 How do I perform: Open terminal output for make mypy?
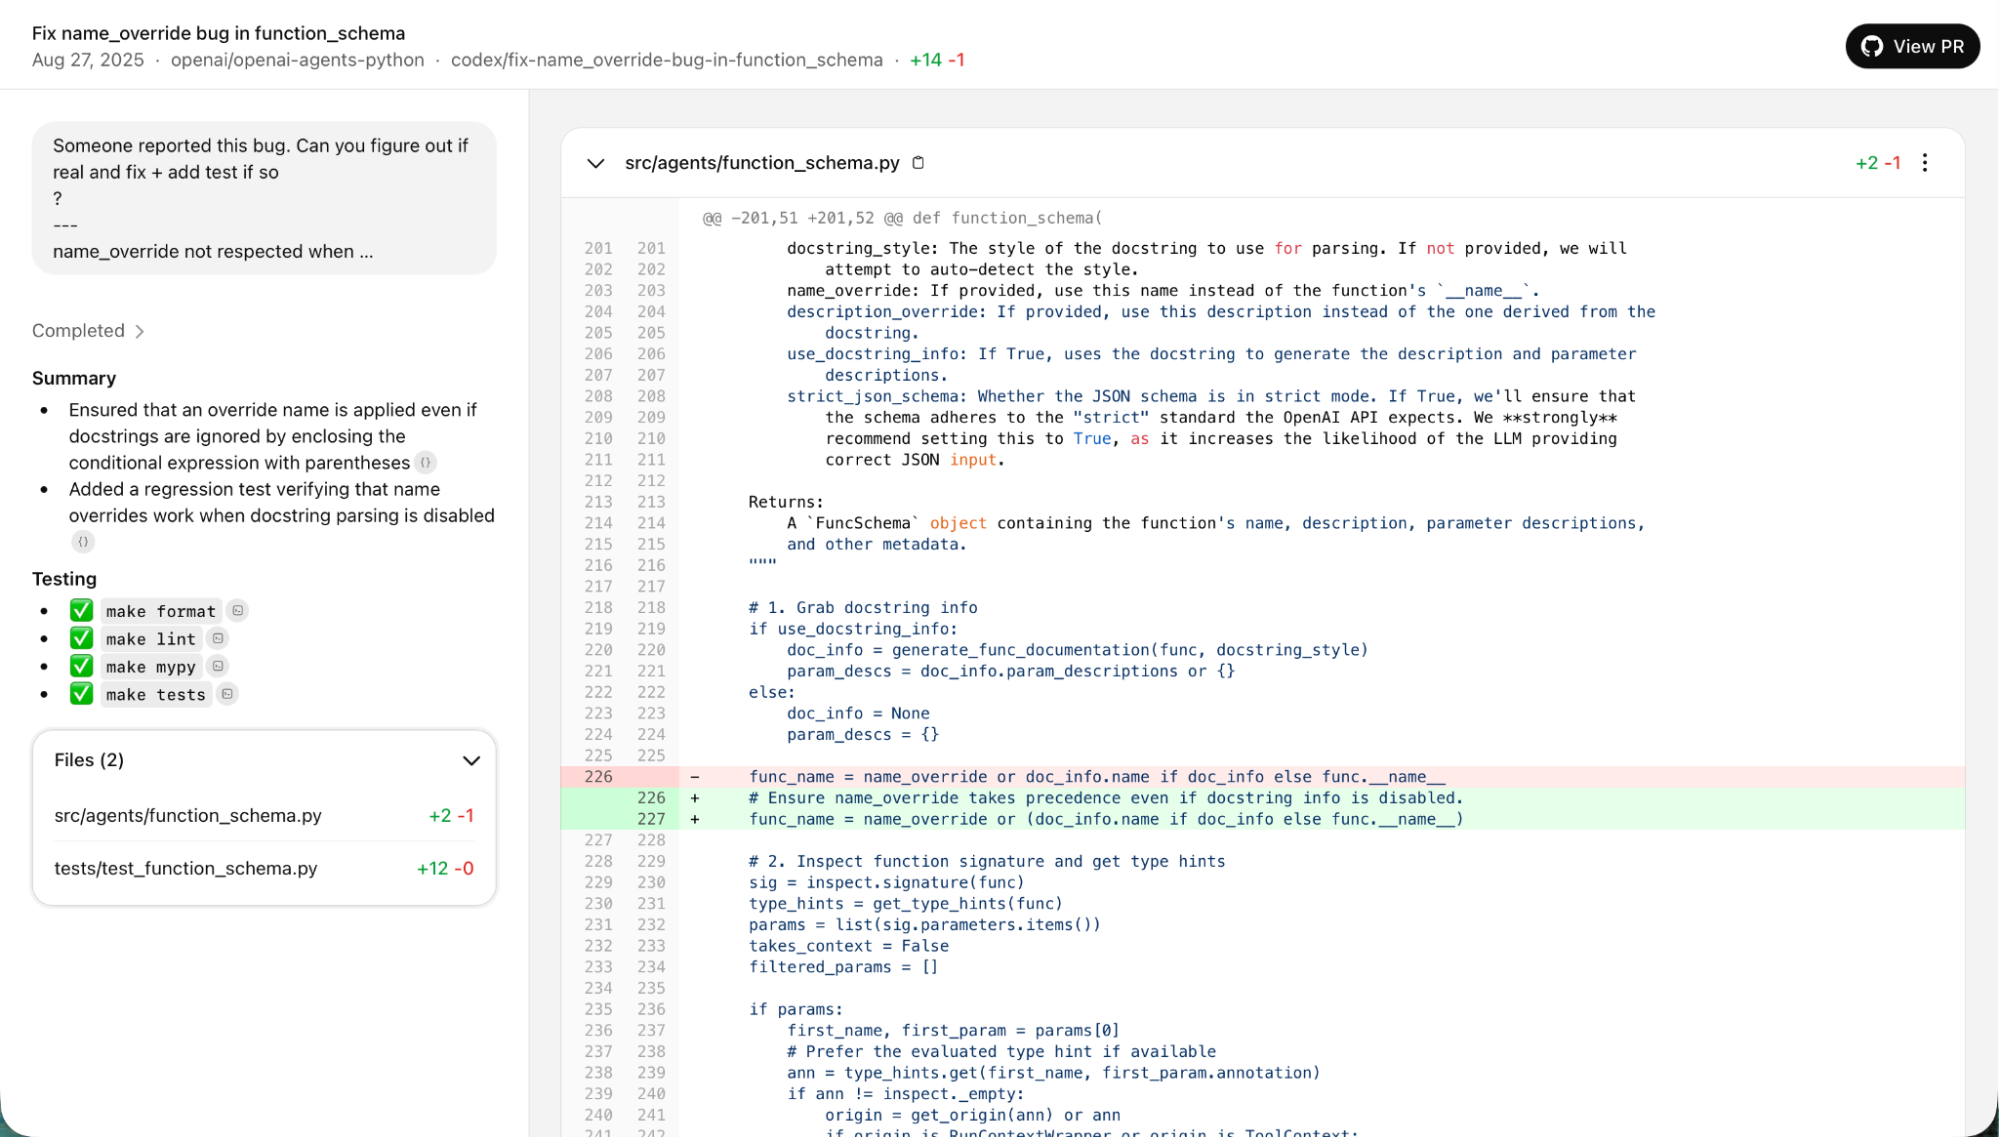pyautogui.click(x=217, y=666)
